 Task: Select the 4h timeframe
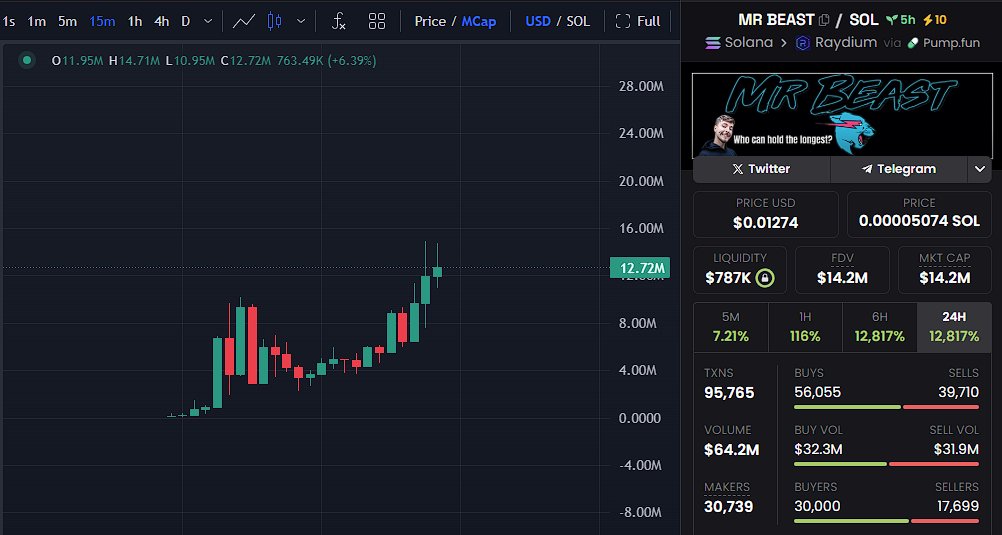[x=162, y=21]
